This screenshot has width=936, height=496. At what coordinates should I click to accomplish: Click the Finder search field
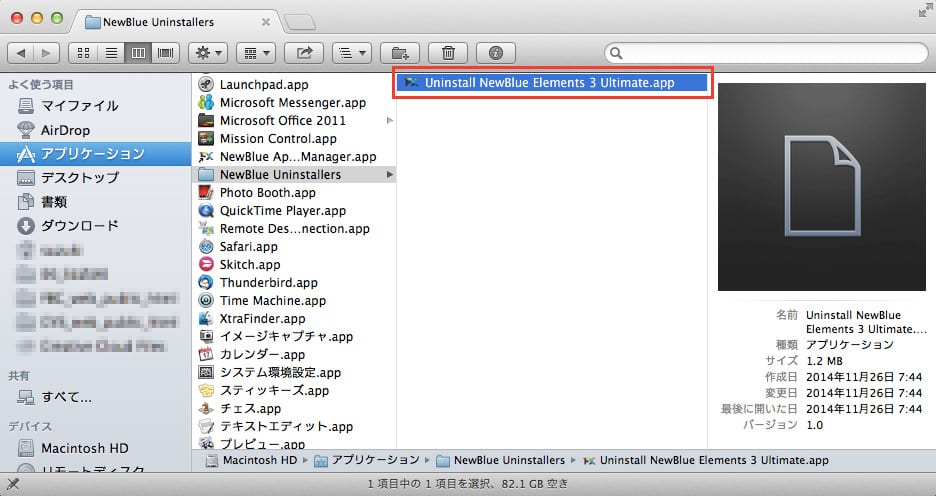coord(766,53)
